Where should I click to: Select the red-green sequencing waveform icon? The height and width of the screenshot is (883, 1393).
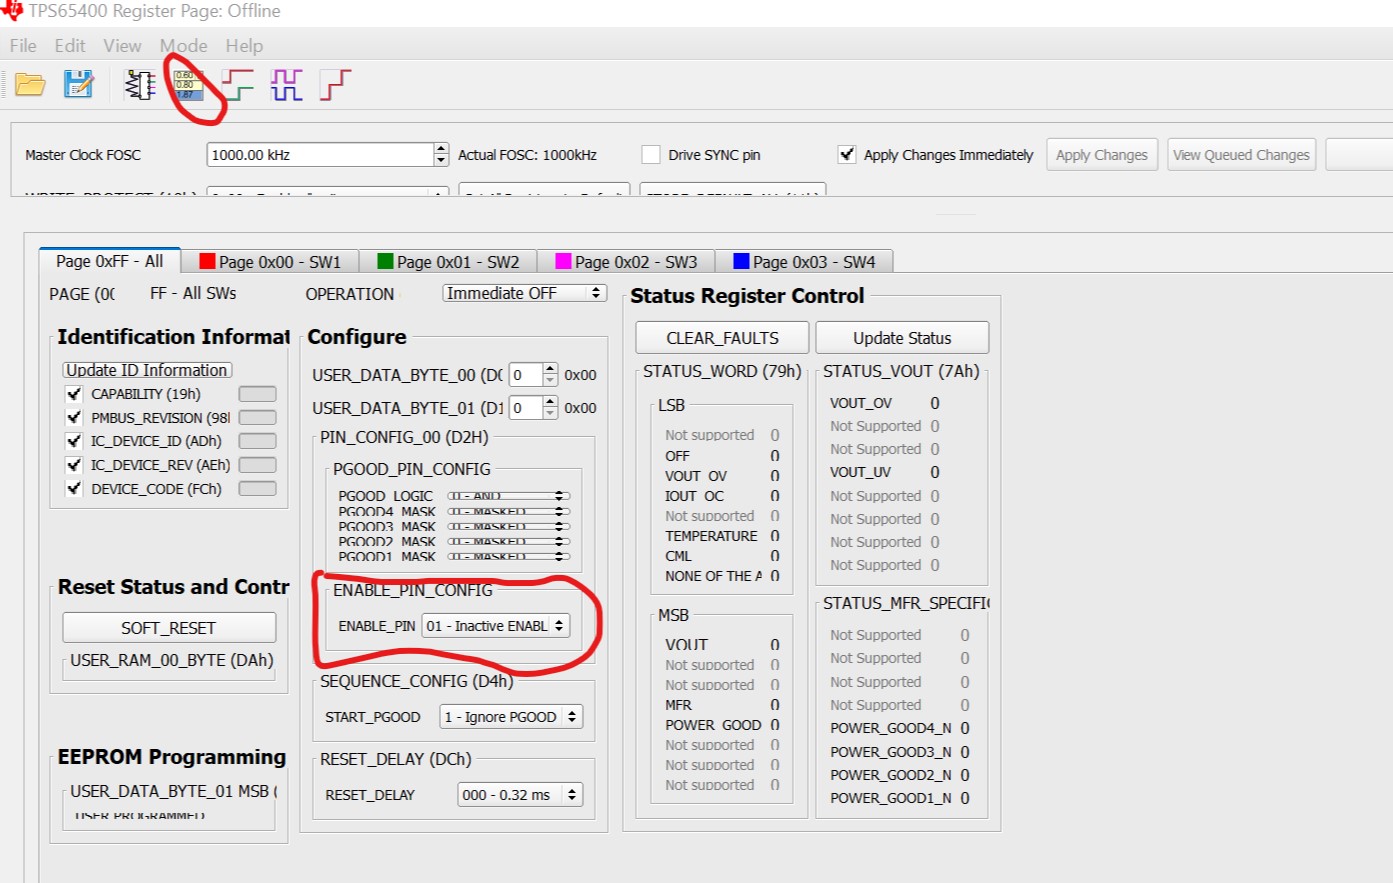(238, 85)
